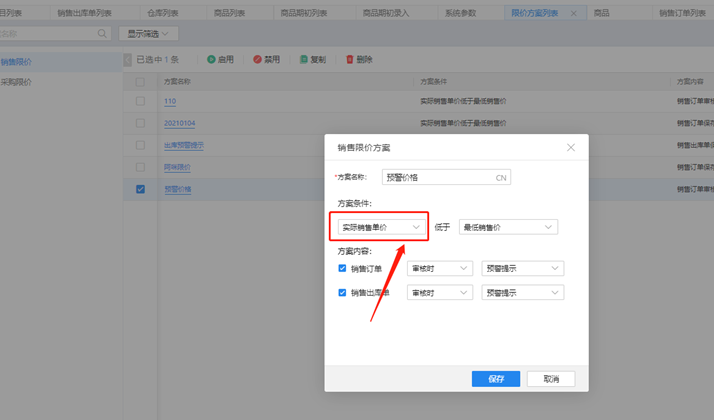Click the 禁用 (disable) toolbar icon
Image resolution: width=714 pixels, height=420 pixels.
(257, 60)
